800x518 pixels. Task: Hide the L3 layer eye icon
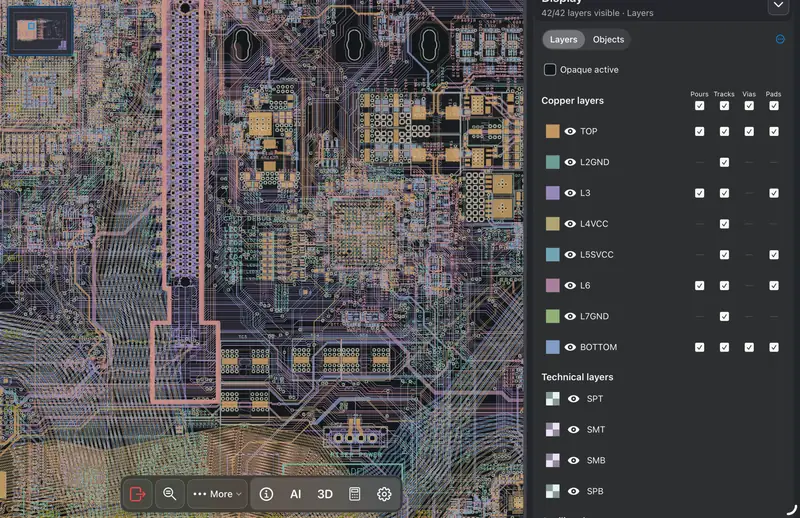point(570,193)
